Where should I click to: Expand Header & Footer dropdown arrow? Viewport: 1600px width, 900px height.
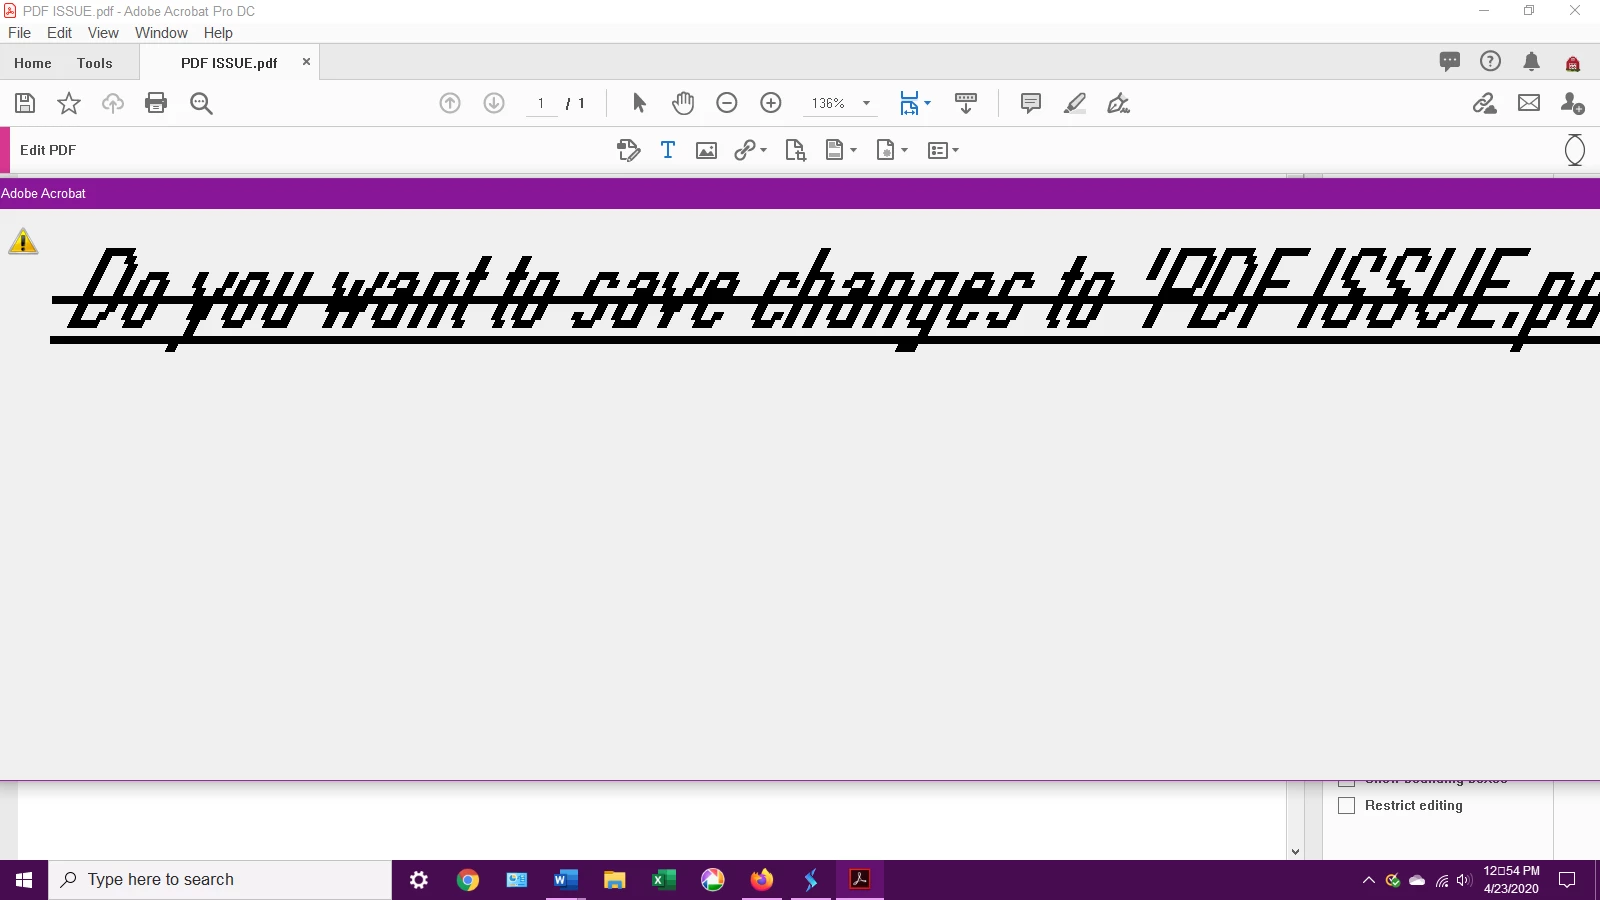pos(854,150)
